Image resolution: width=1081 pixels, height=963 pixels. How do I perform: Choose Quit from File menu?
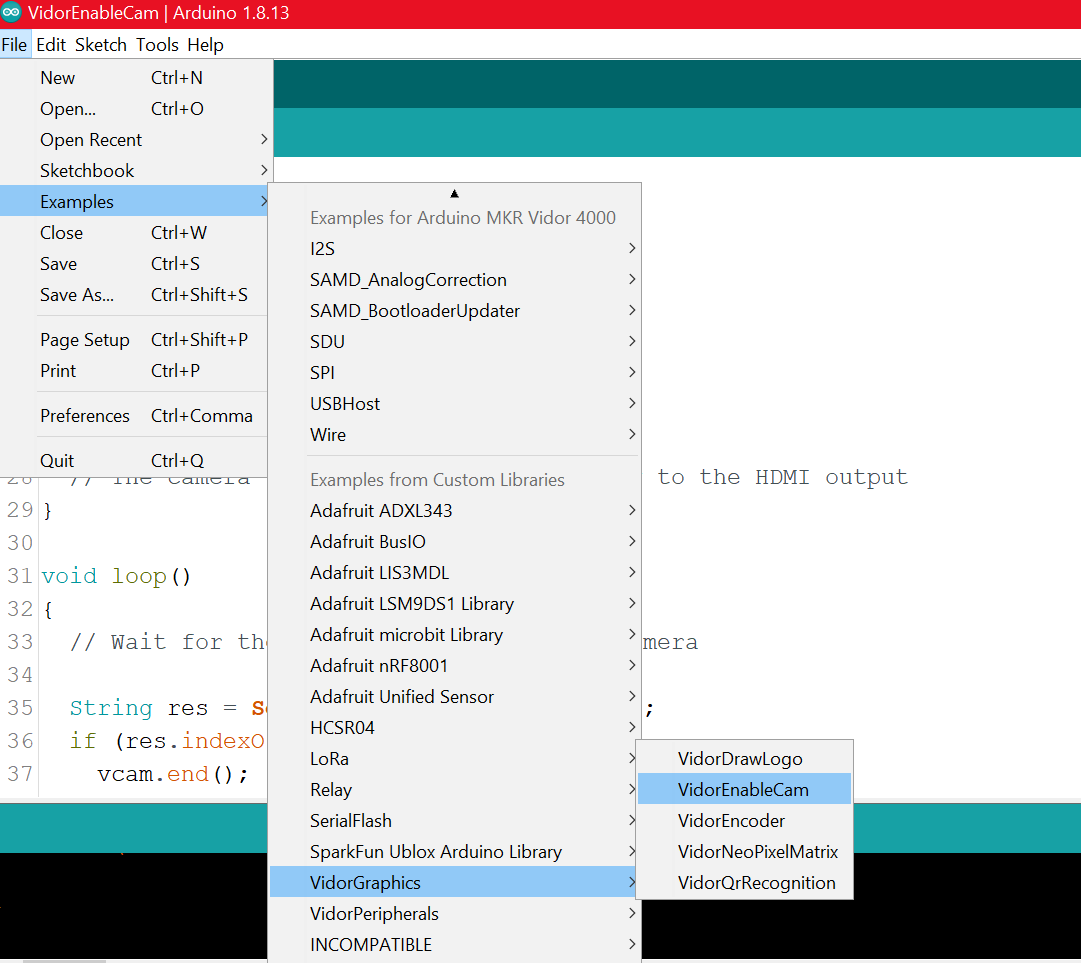[x=134, y=460]
